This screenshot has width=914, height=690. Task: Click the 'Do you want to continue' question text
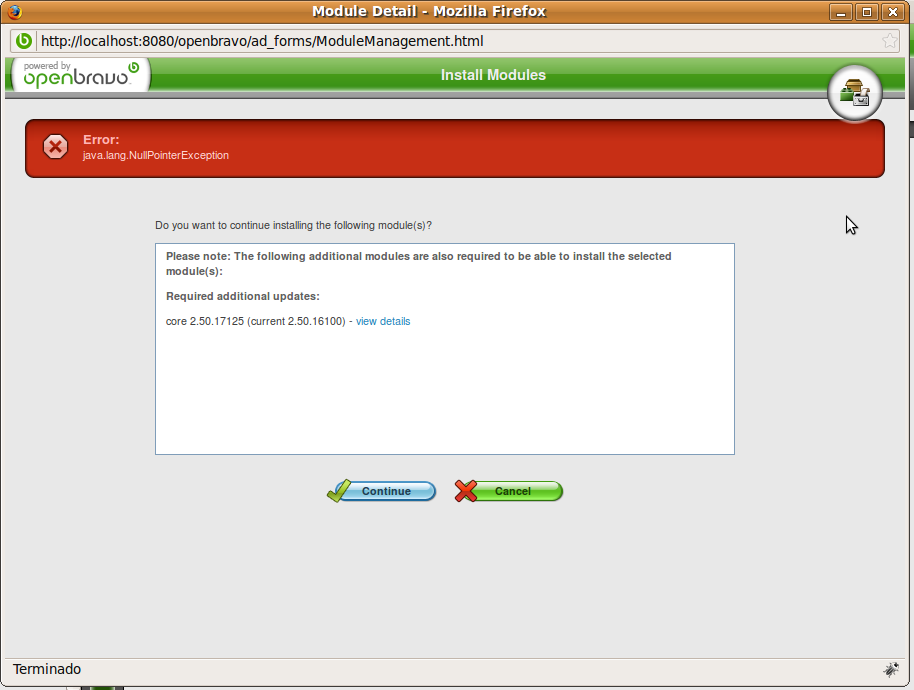pos(293,225)
